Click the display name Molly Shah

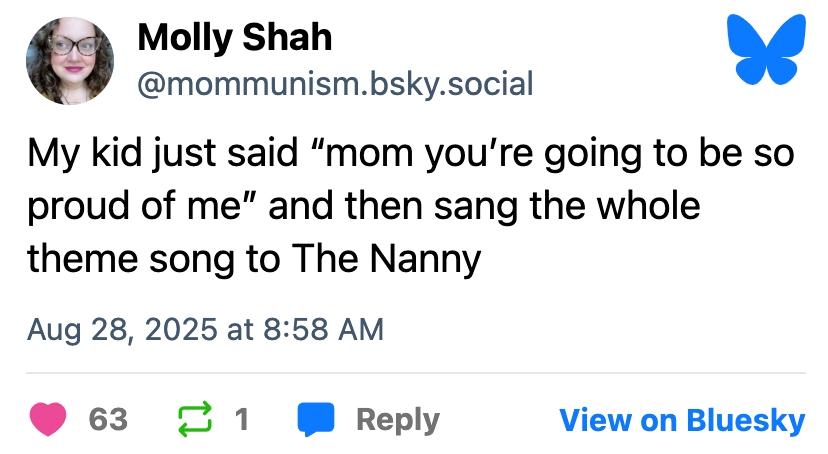tap(234, 38)
